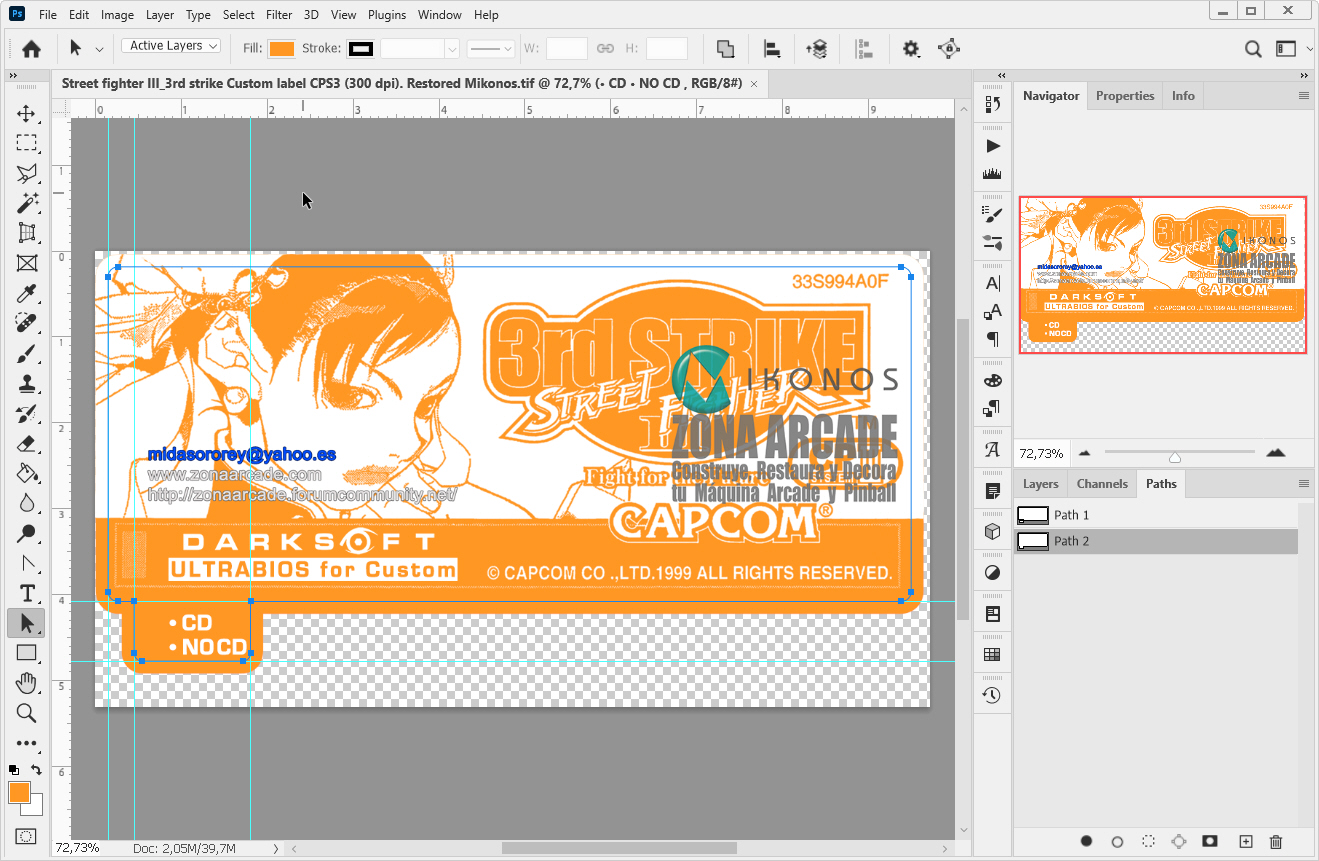Screen dimensions: 1319x861
Task: Open the Filter menu
Action: [x=278, y=14]
